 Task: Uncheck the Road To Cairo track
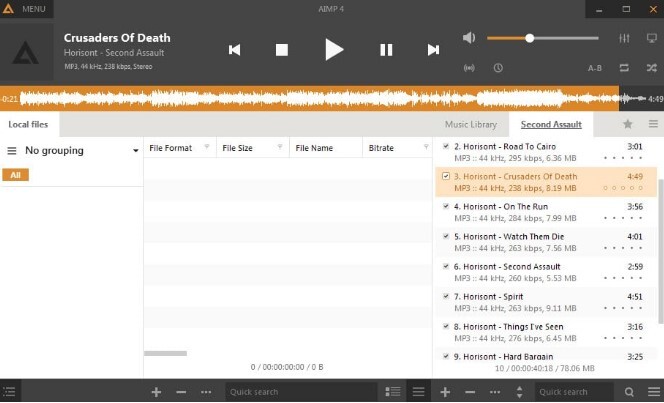click(x=446, y=146)
